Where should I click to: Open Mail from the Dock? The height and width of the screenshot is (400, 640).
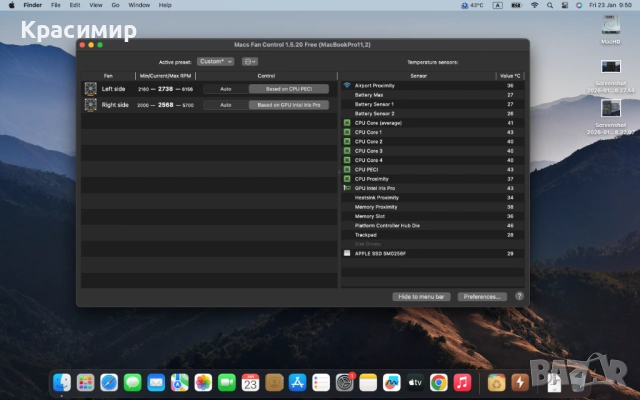156,383
